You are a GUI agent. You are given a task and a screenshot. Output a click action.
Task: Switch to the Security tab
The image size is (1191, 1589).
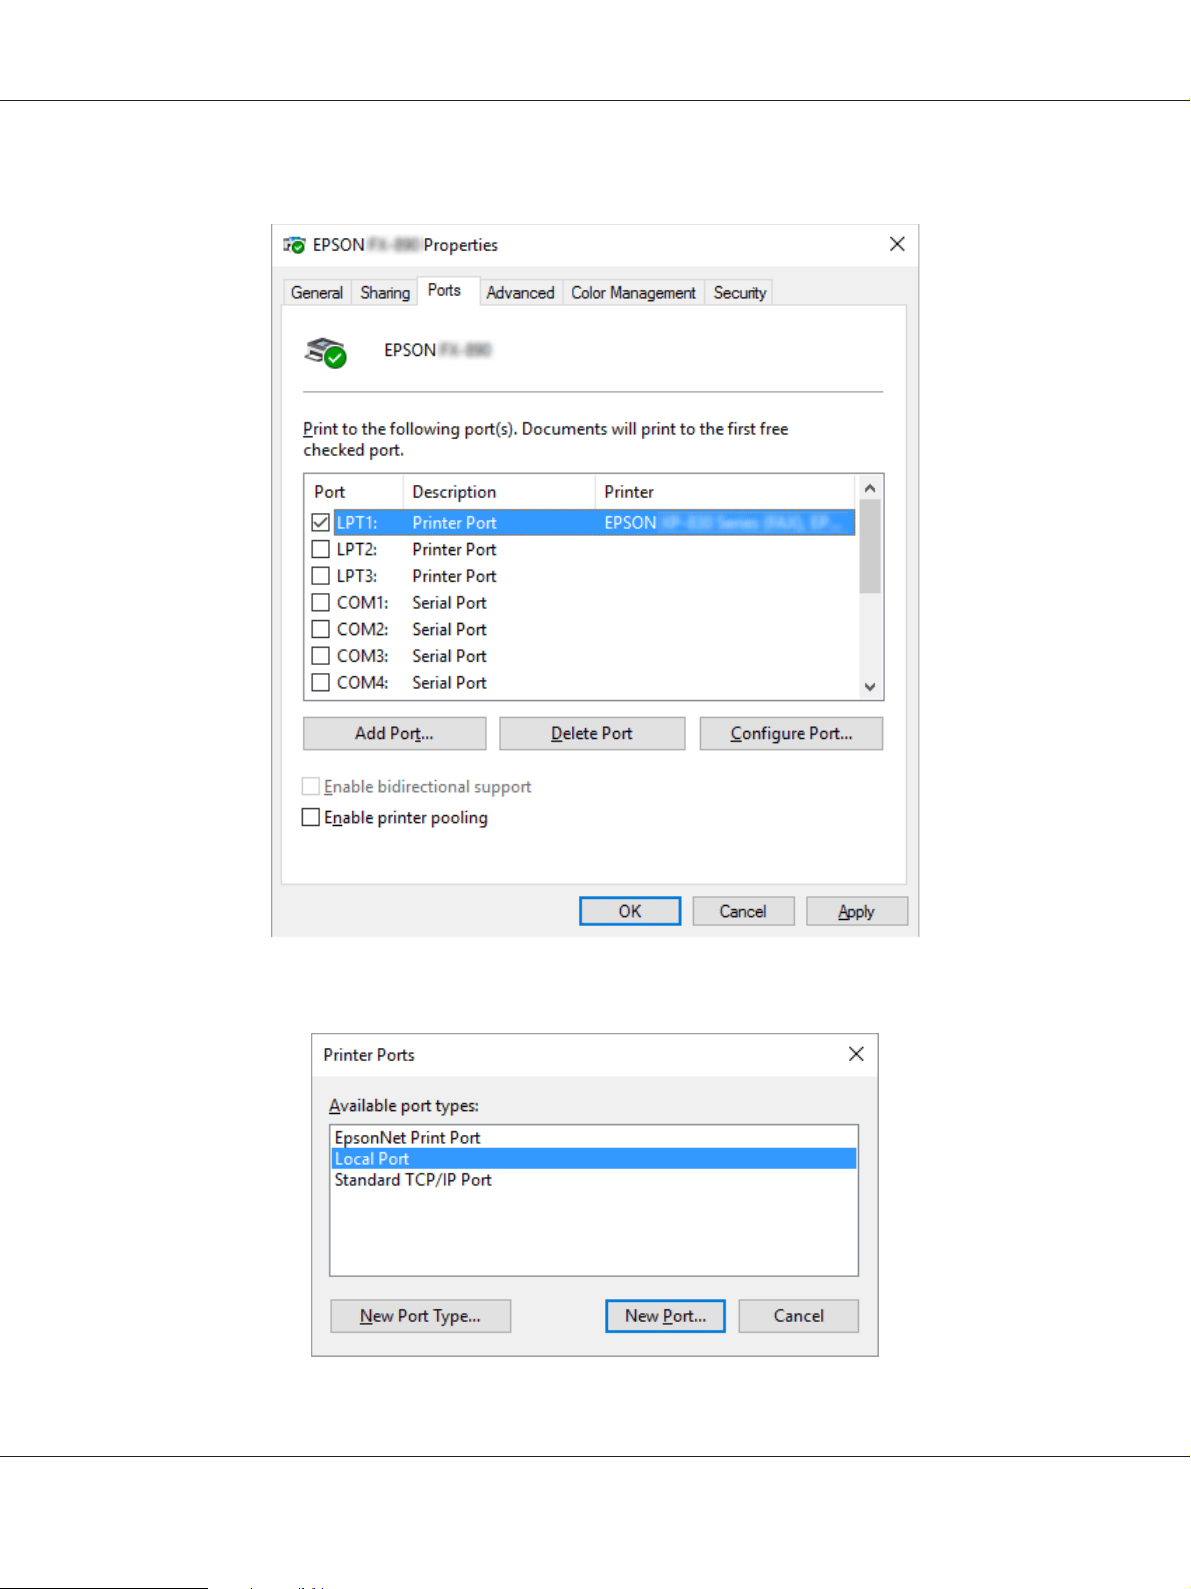740,292
